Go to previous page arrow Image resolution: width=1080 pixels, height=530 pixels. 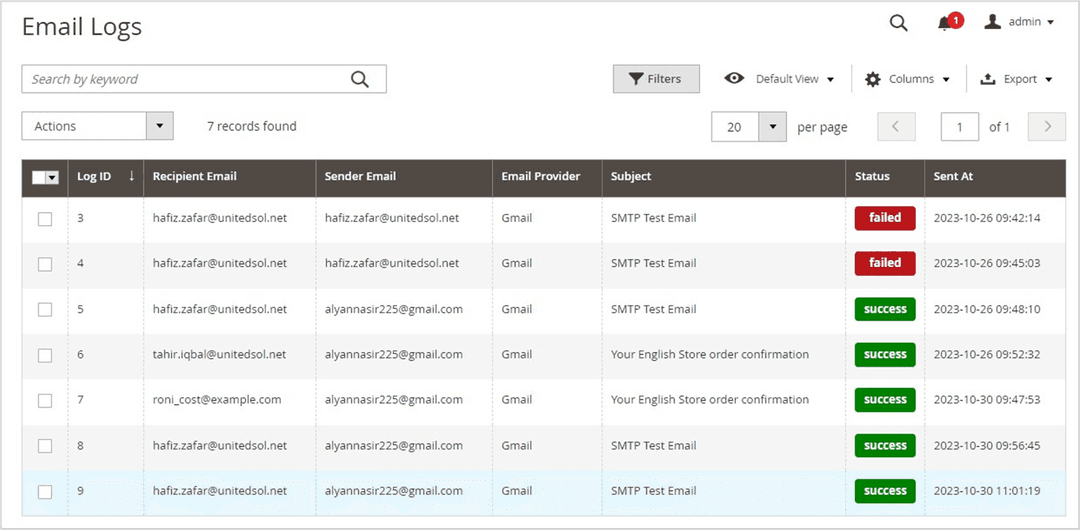(896, 127)
